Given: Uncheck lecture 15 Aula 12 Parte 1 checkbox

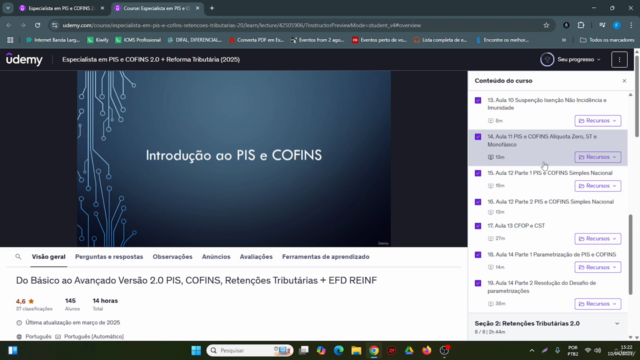Looking at the screenshot, I should click(478, 173).
